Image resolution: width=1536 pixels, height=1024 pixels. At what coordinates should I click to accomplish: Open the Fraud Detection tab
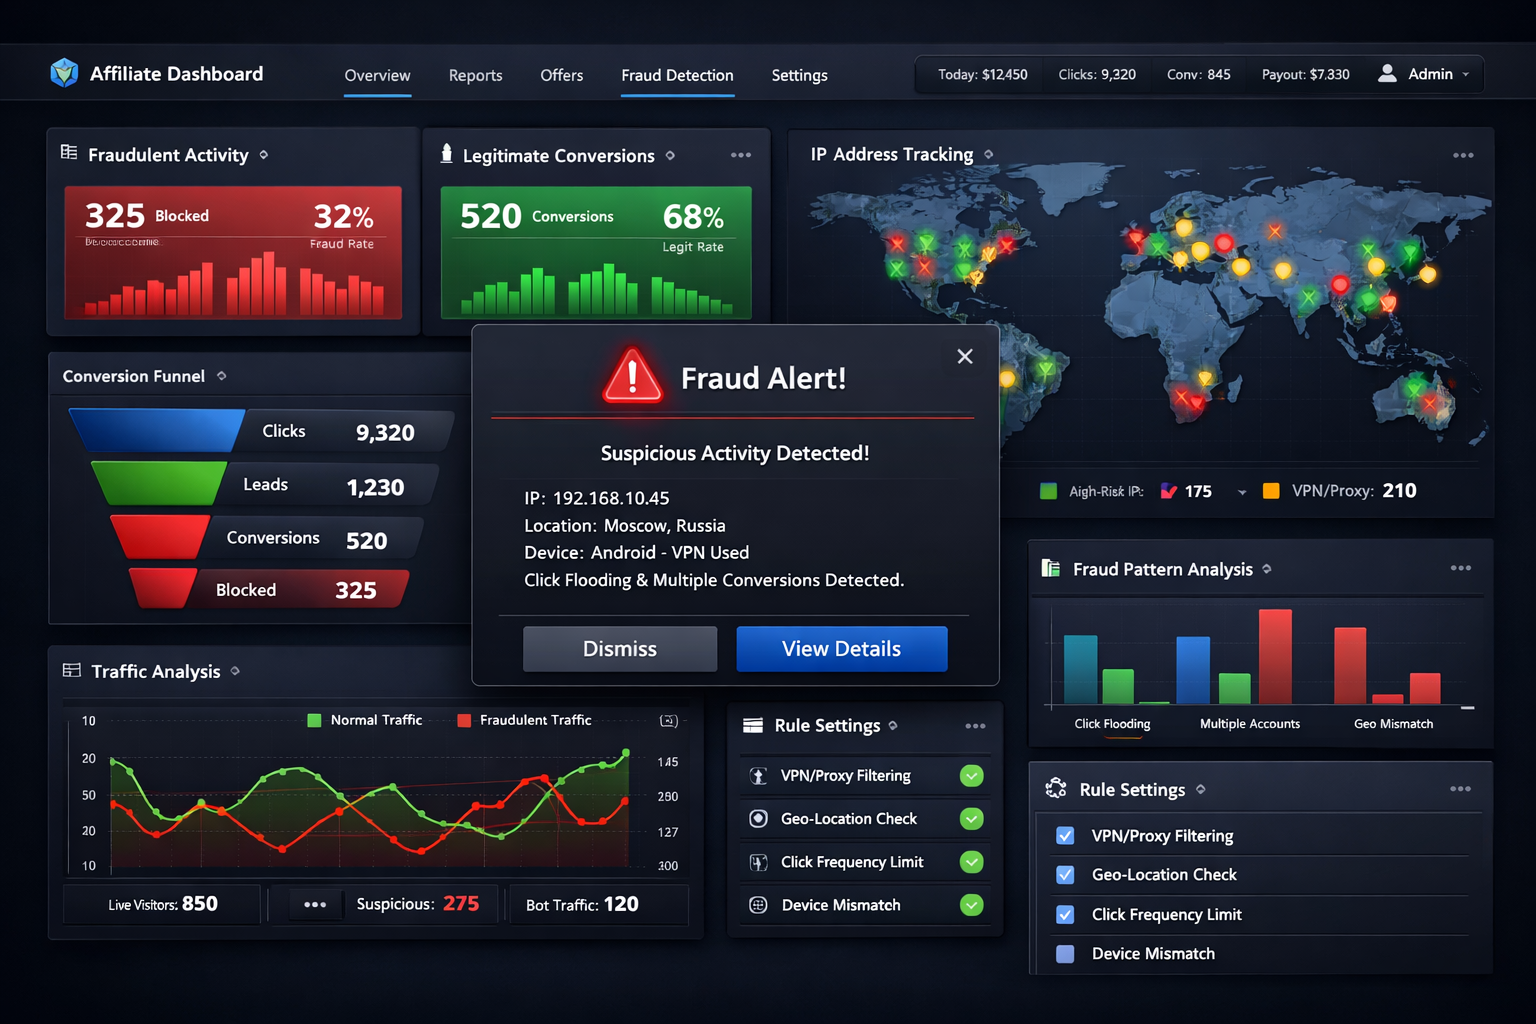(x=677, y=75)
